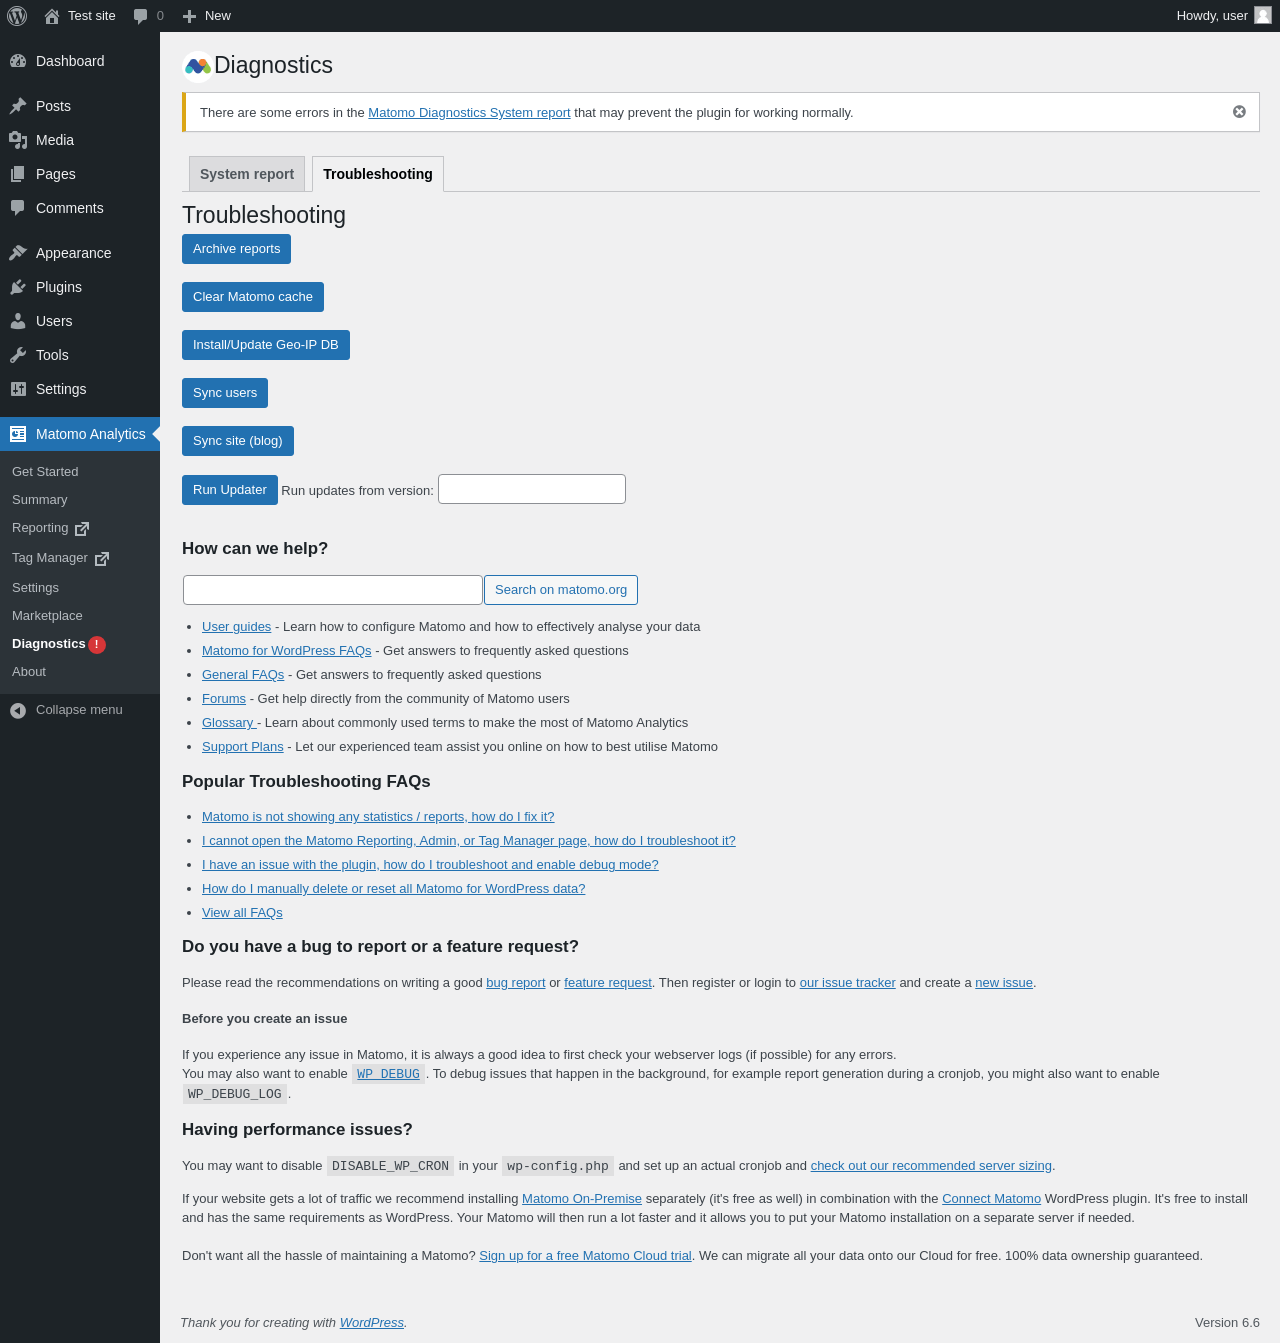Focus the matomo.org search text box
Image resolution: width=1280 pixels, height=1343 pixels.
333,590
